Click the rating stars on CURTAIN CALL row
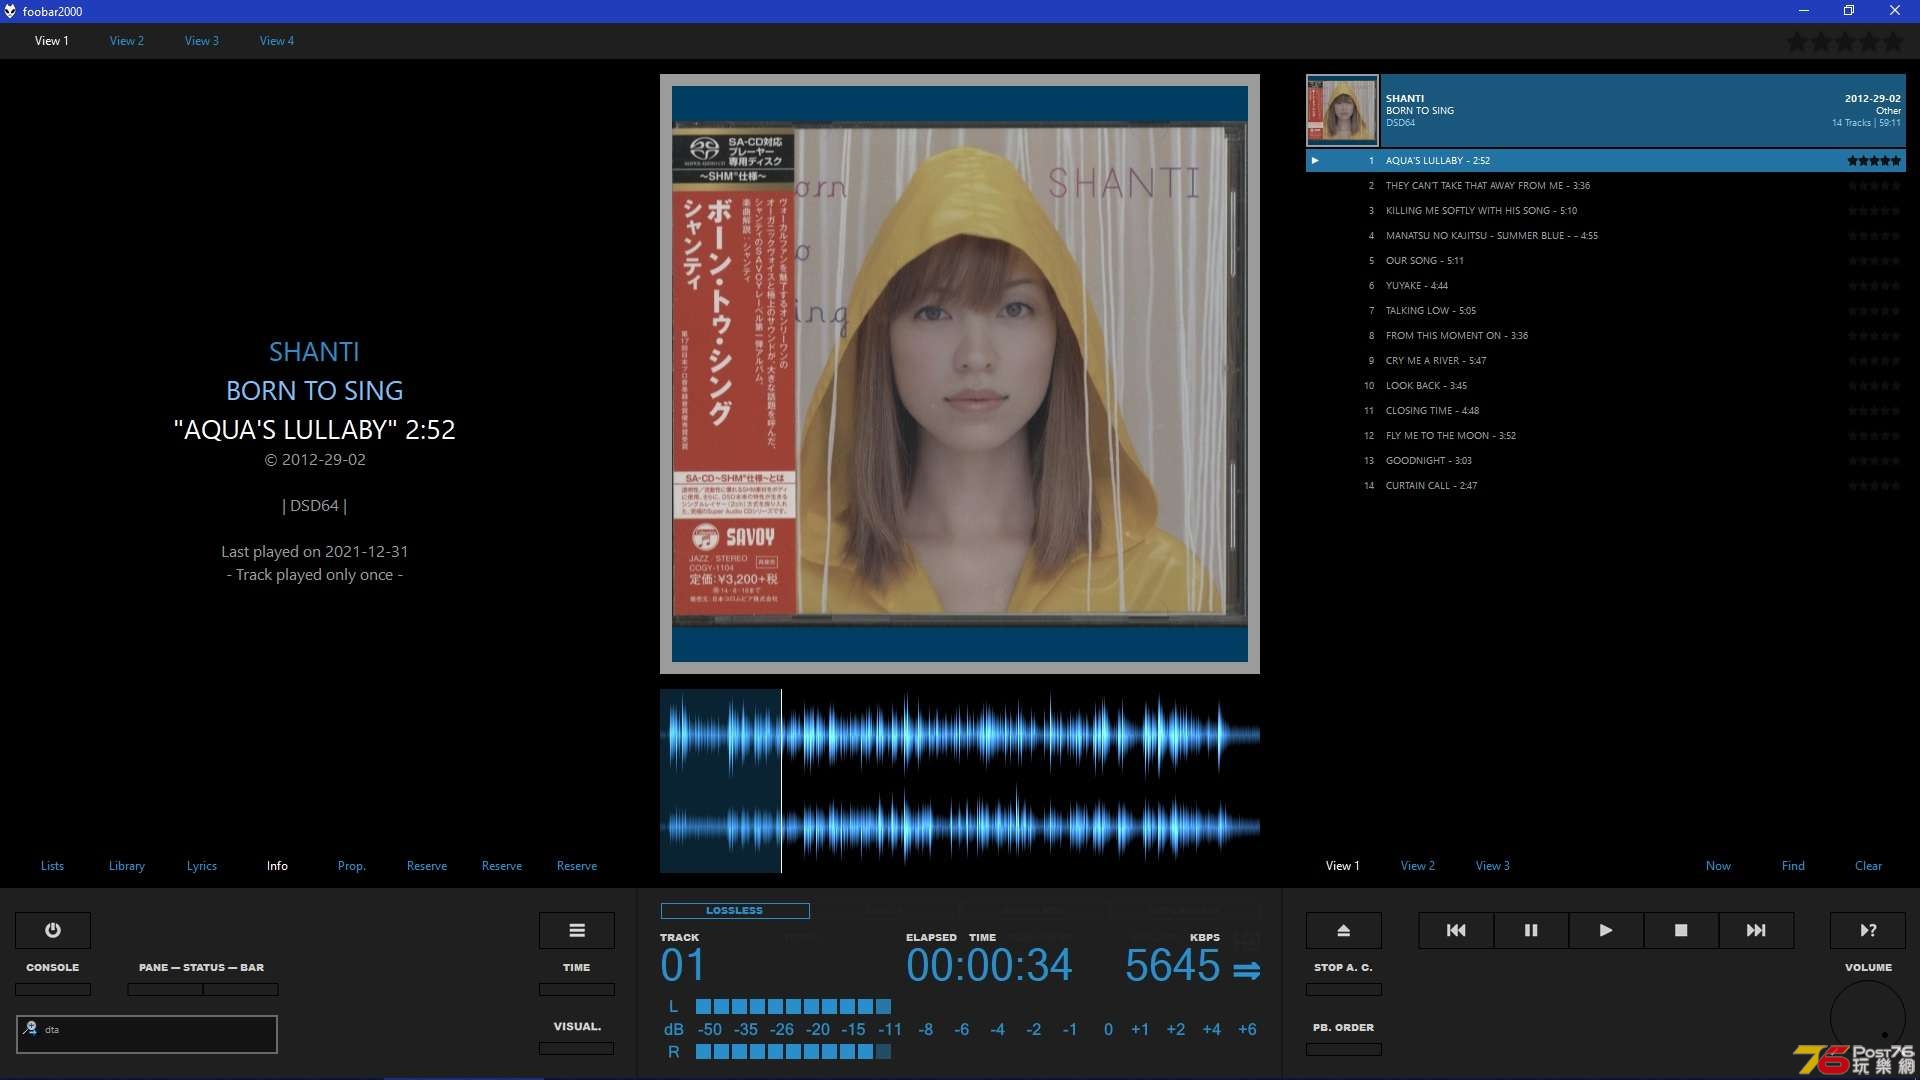This screenshot has height=1080, width=1920. pos(1874,485)
